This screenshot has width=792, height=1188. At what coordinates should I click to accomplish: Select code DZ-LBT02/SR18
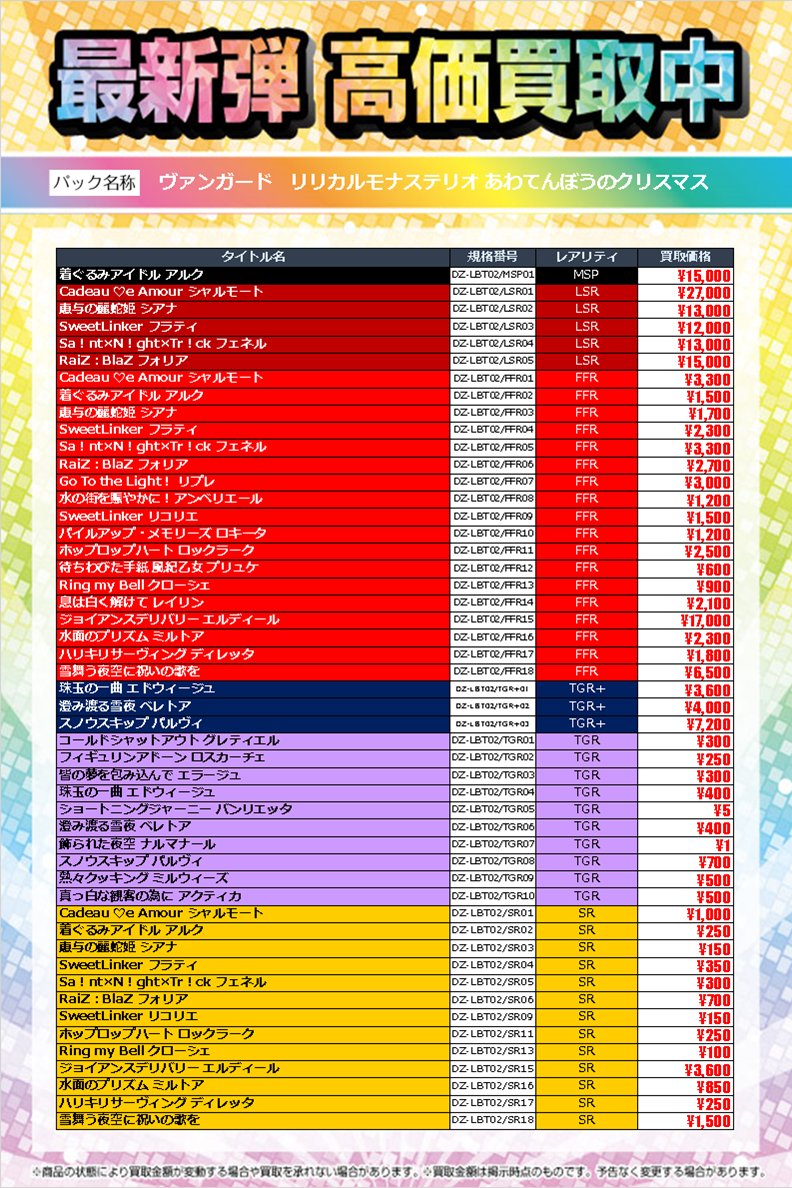pos(493,1120)
